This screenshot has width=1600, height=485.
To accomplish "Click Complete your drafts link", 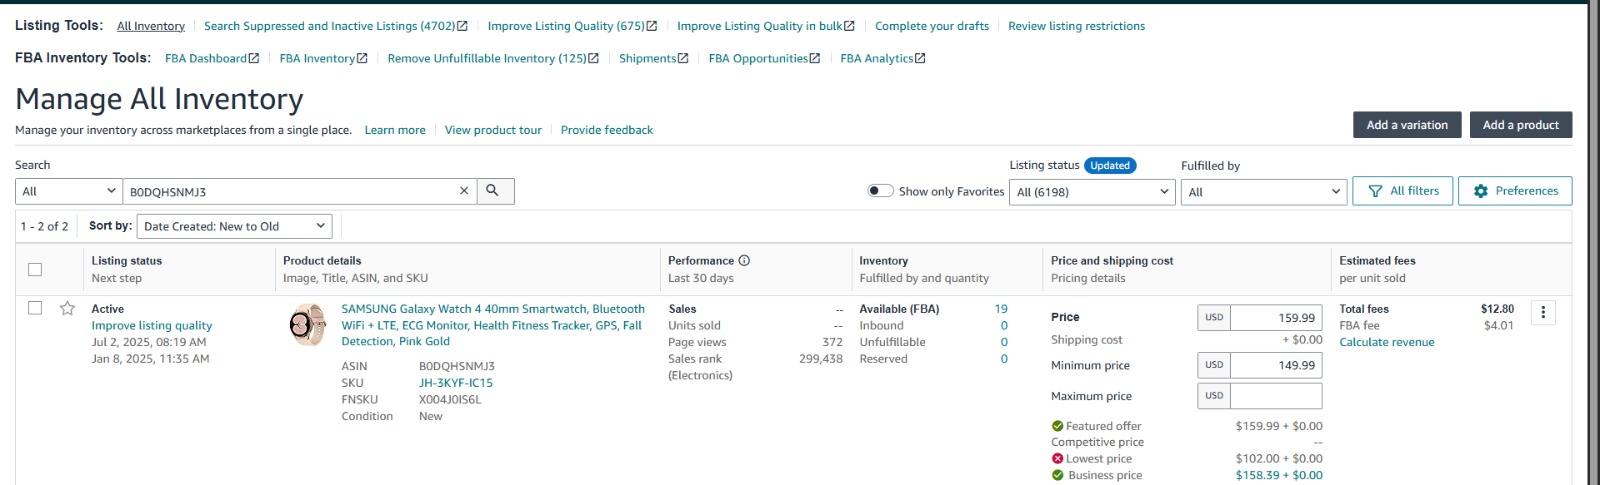I will click(x=932, y=26).
